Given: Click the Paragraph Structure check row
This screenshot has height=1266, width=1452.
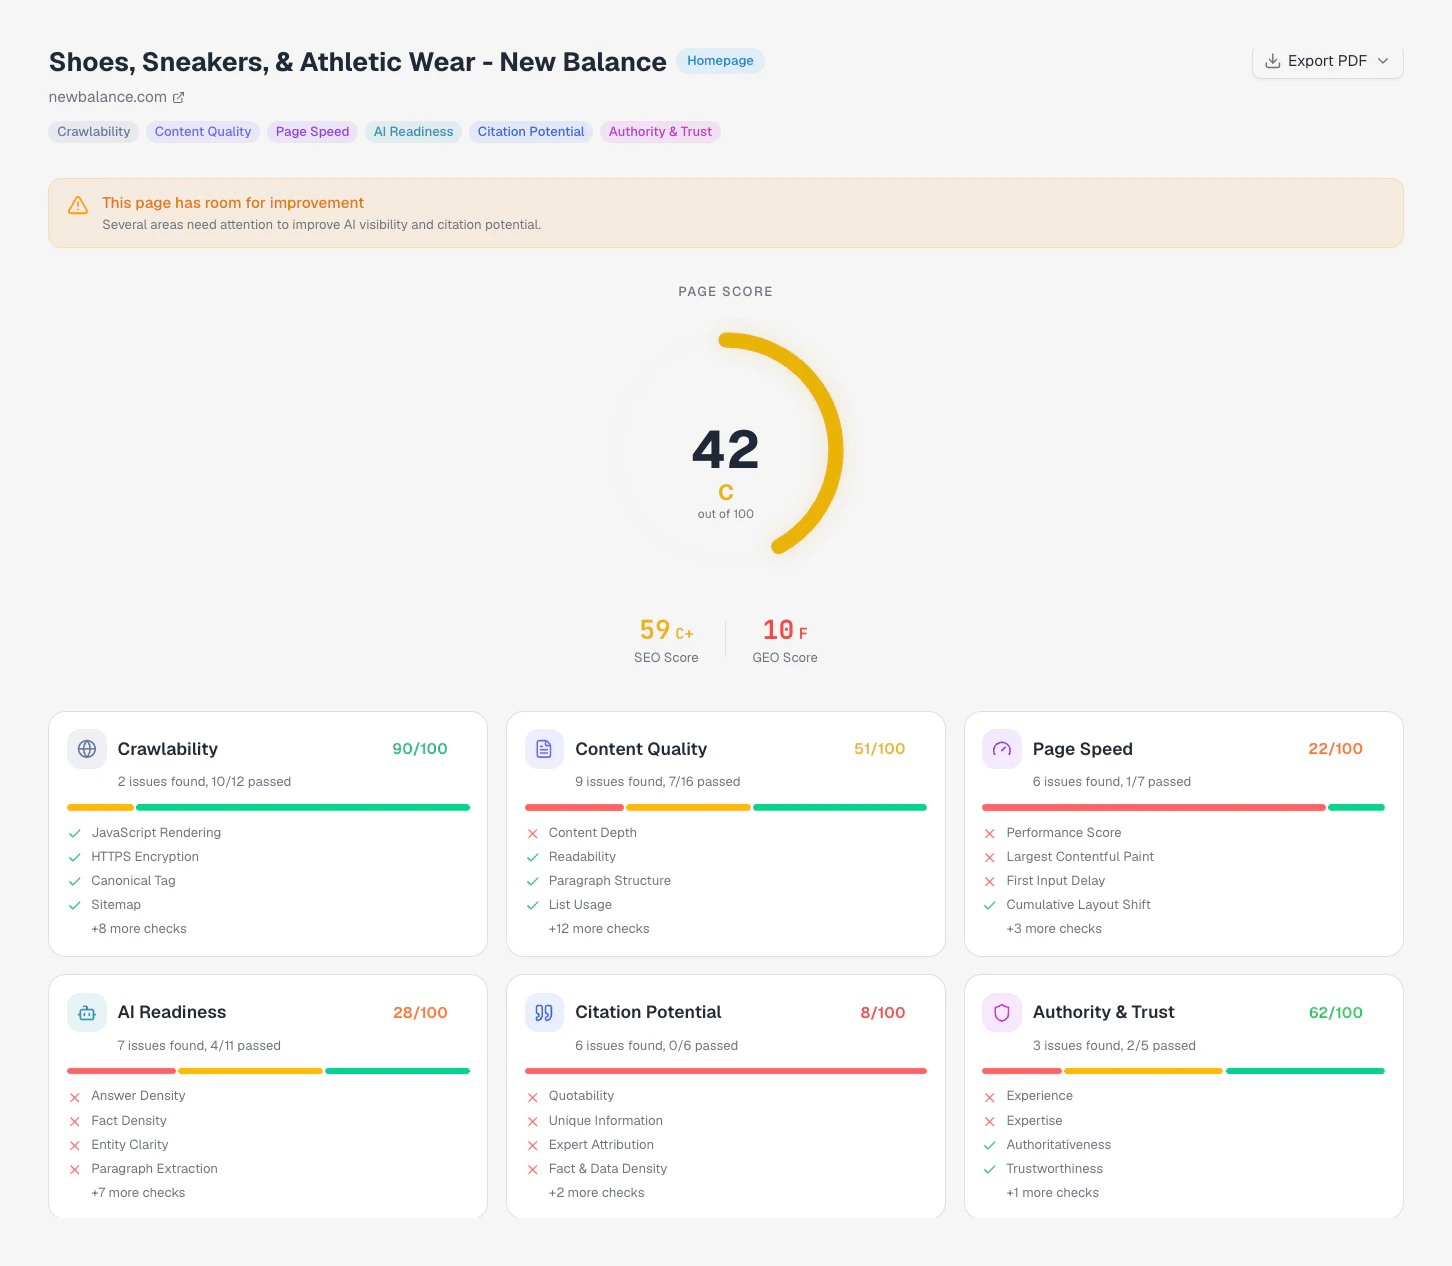Looking at the screenshot, I should pos(726,881).
